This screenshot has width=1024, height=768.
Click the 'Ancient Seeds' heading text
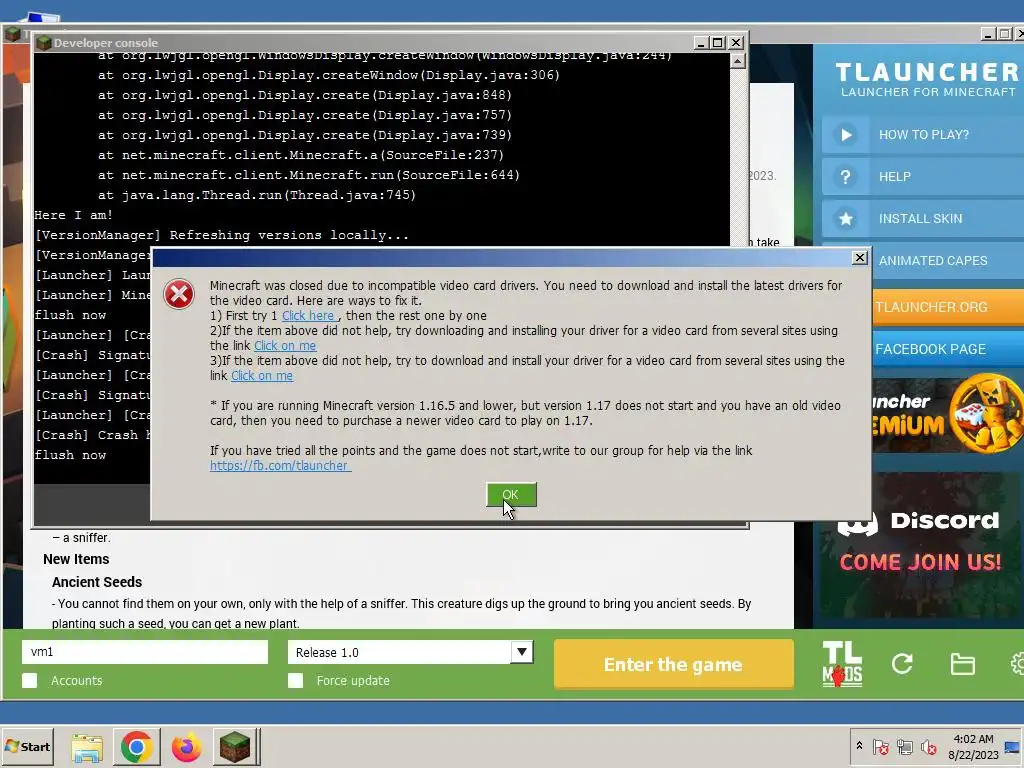pyautogui.click(x=97, y=582)
